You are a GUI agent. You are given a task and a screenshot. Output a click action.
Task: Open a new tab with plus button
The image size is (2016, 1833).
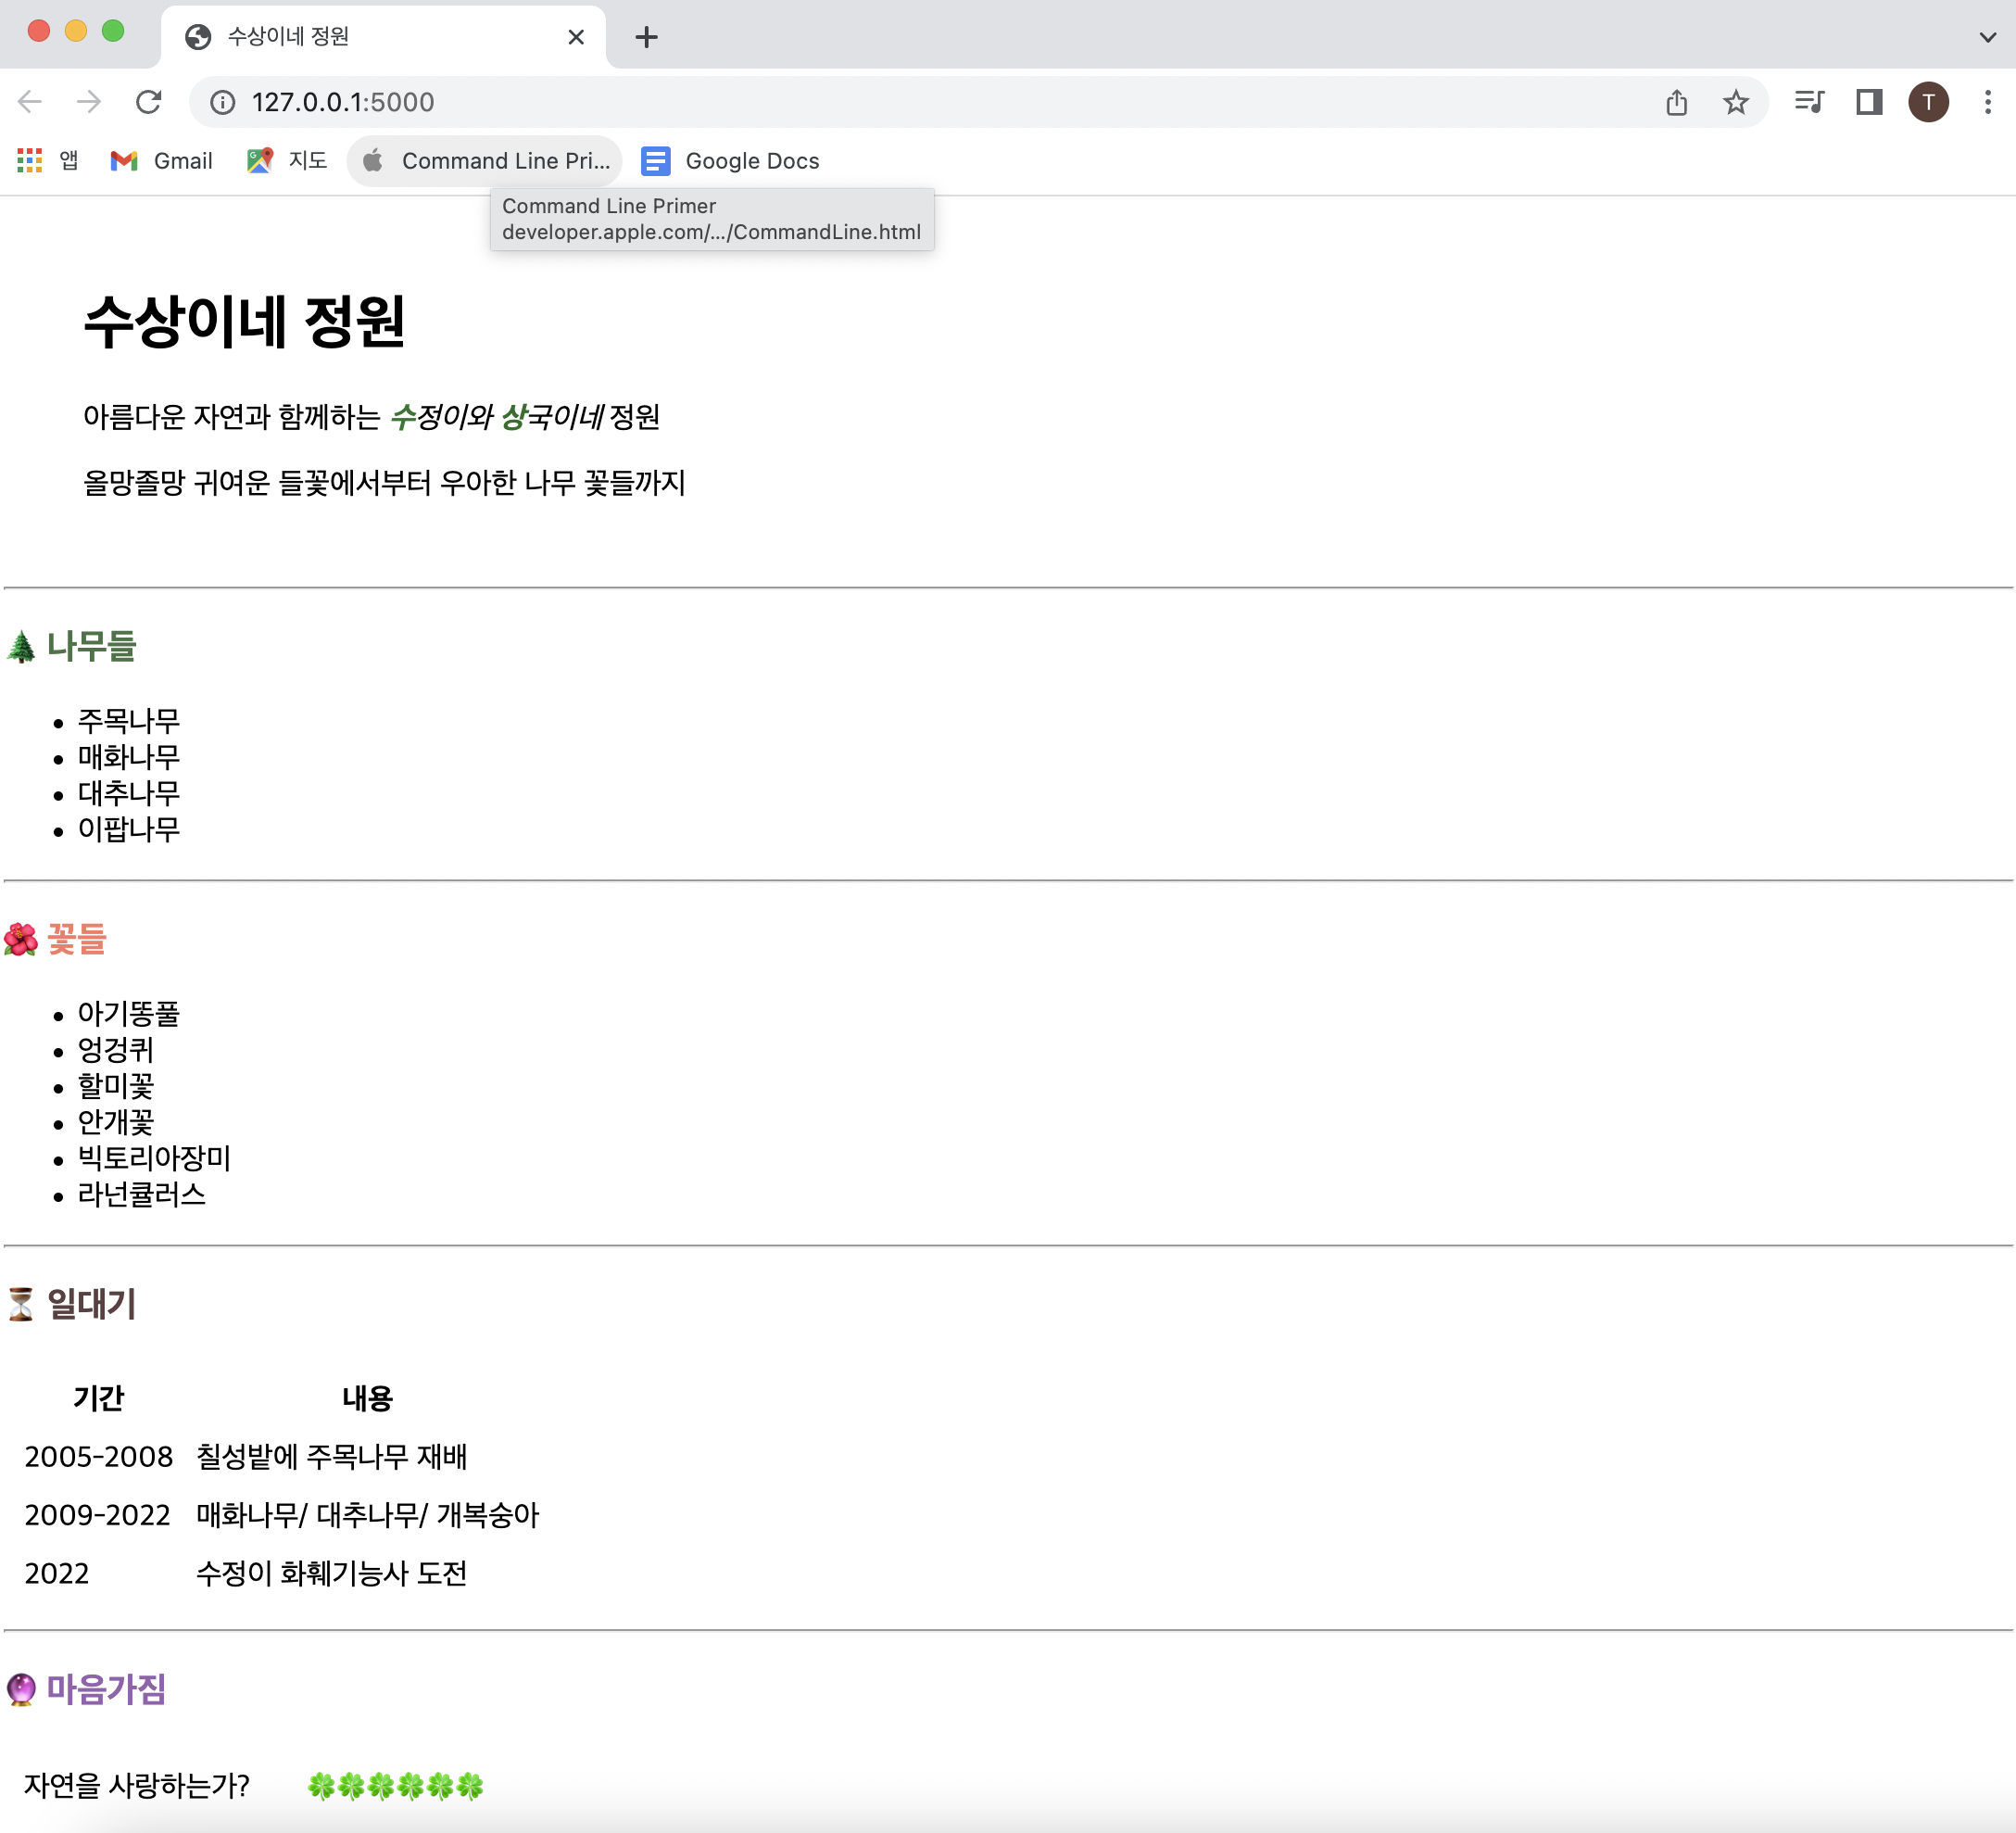647,37
